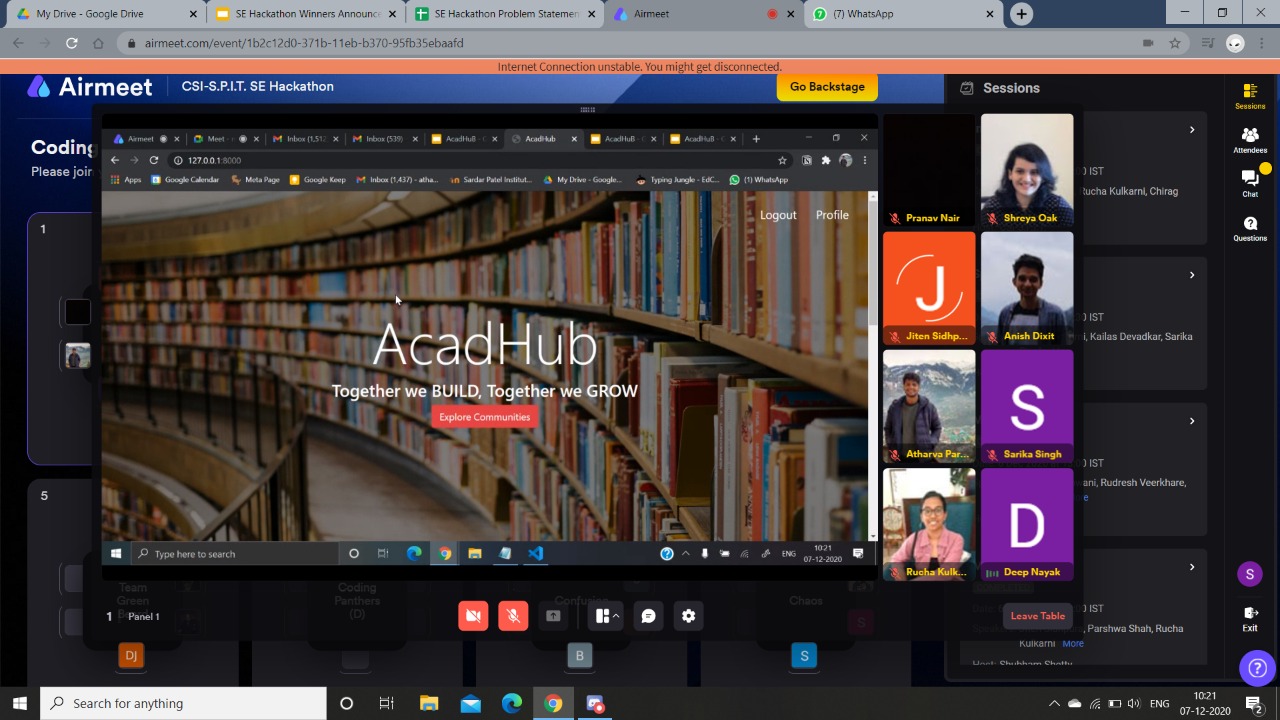Open the table settings gear
Screen dimensions: 1280x720
tap(688, 616)
